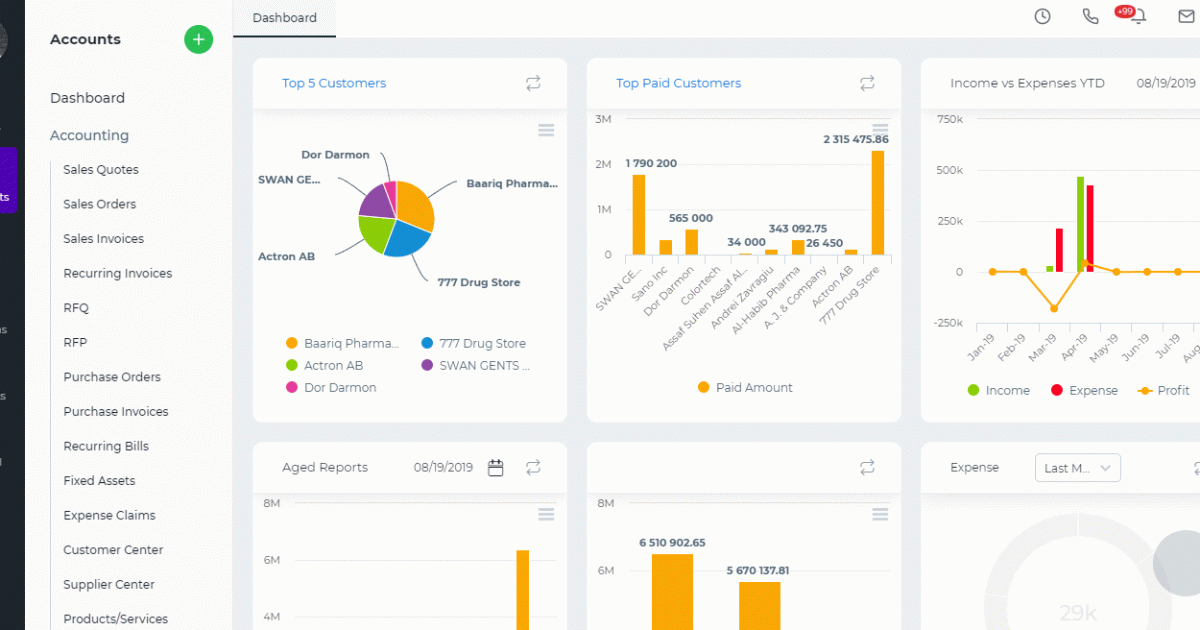Screen dimensions: 1200x630
Task: Open Sales Invoices from sidebar
Action: [103, 239]
